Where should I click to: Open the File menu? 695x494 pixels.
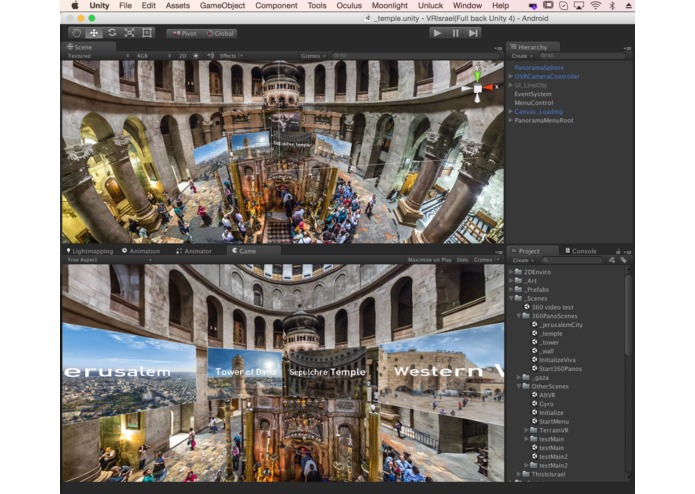(x=125, y=6)
